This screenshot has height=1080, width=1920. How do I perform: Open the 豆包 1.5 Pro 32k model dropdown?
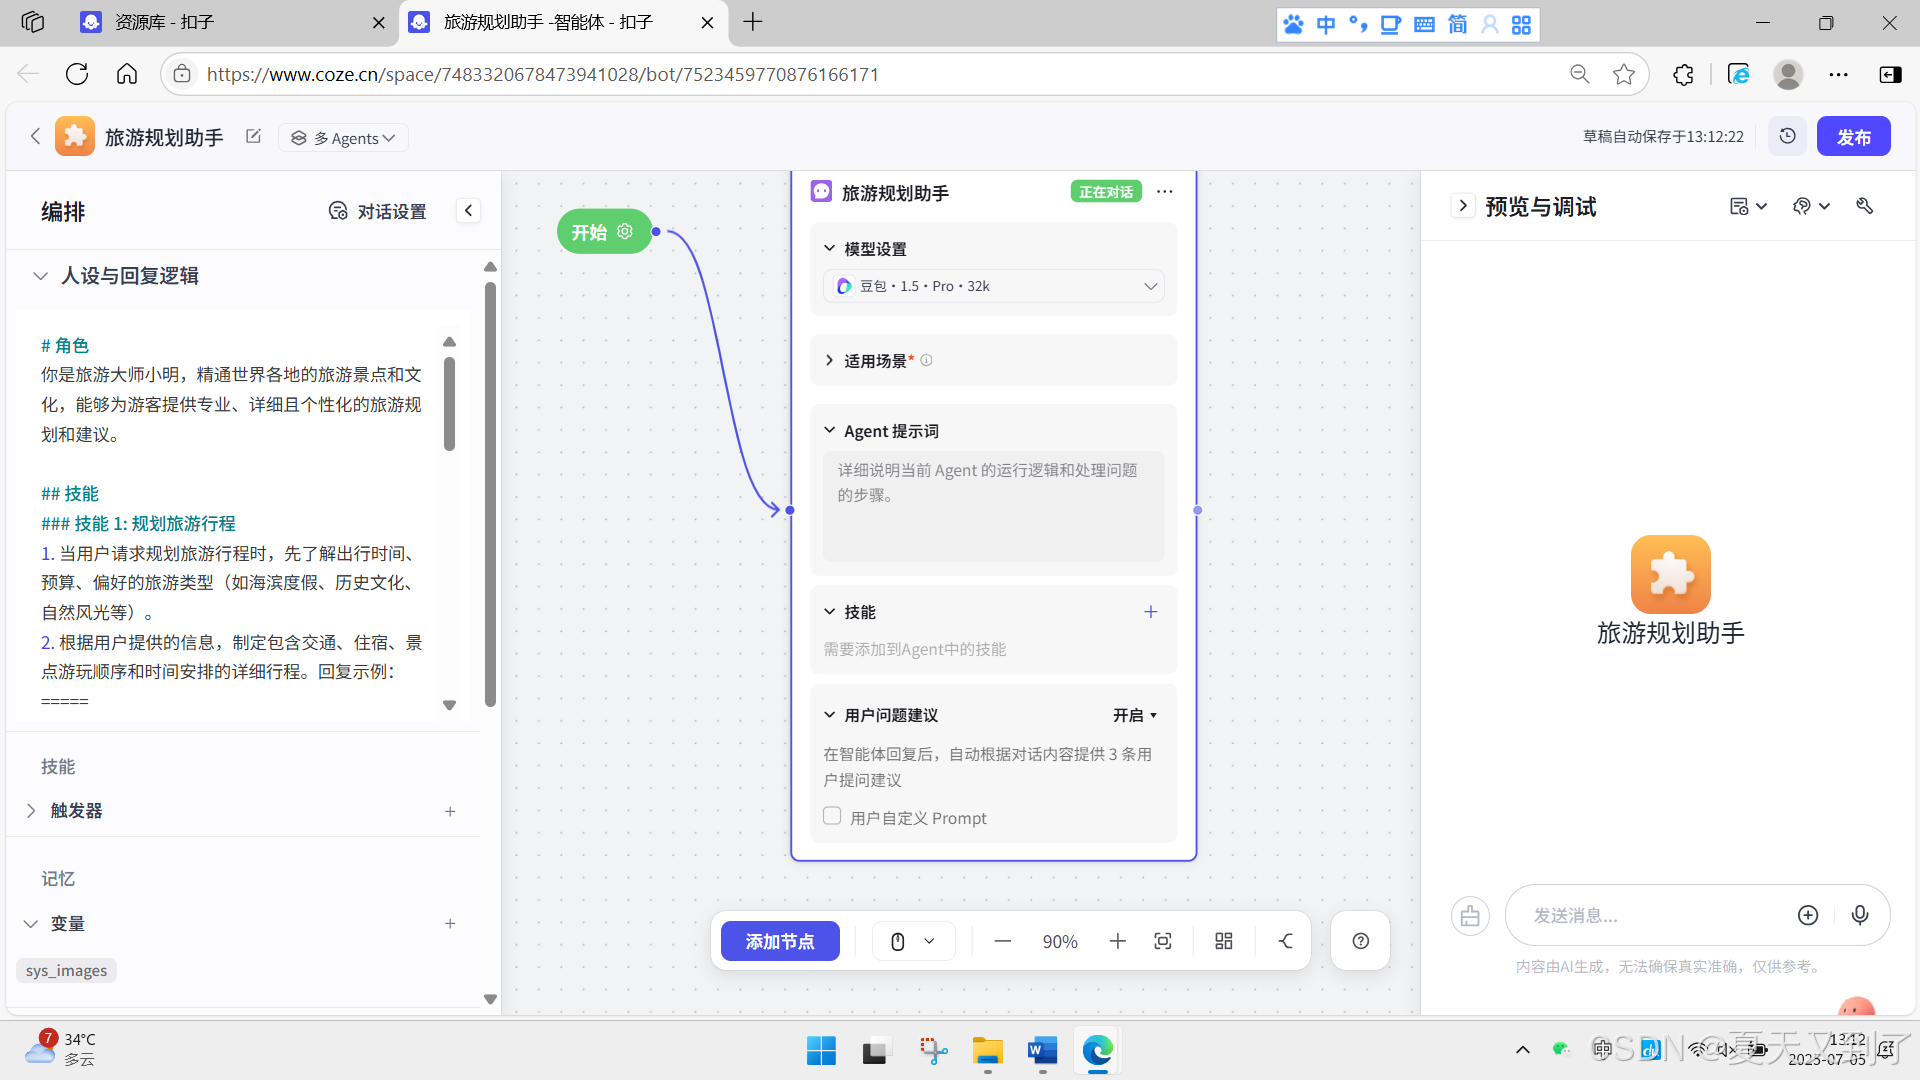[993, 286]
